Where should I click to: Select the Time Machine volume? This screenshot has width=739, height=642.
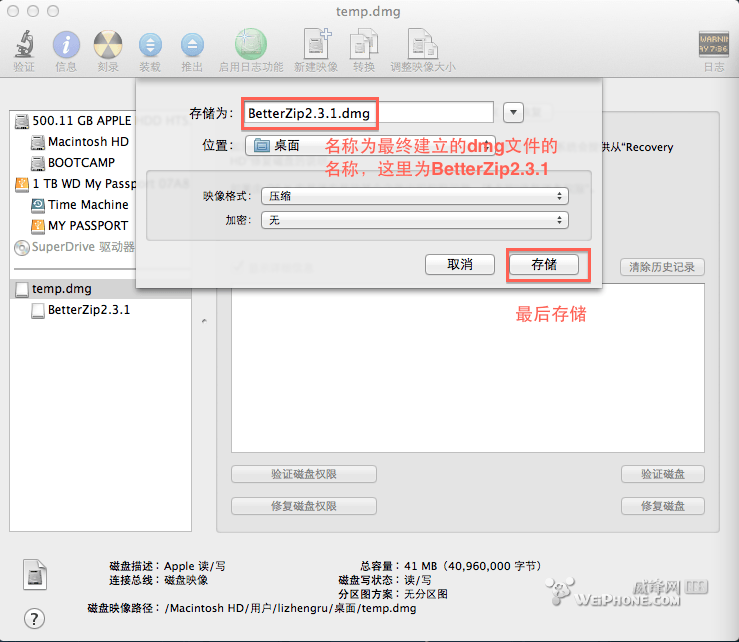[80, 205]
